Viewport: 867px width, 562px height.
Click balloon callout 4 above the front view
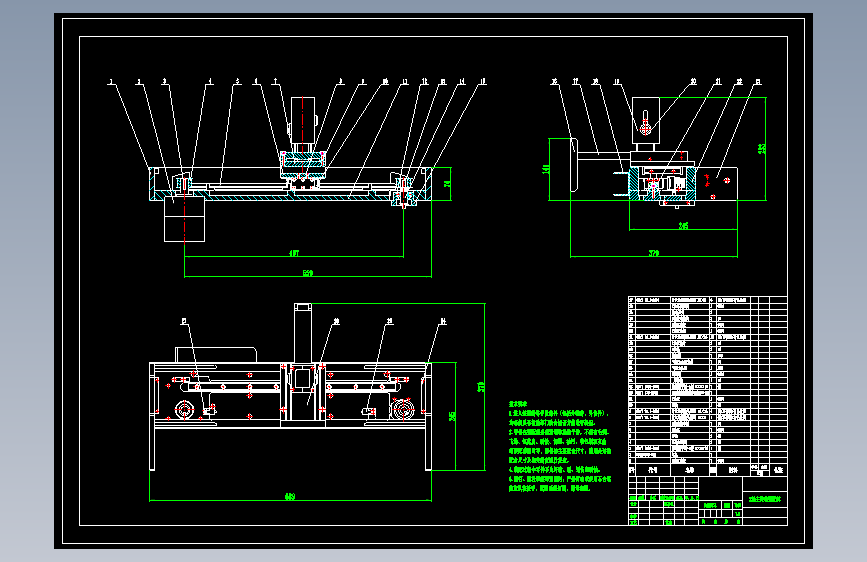point(210,82)
